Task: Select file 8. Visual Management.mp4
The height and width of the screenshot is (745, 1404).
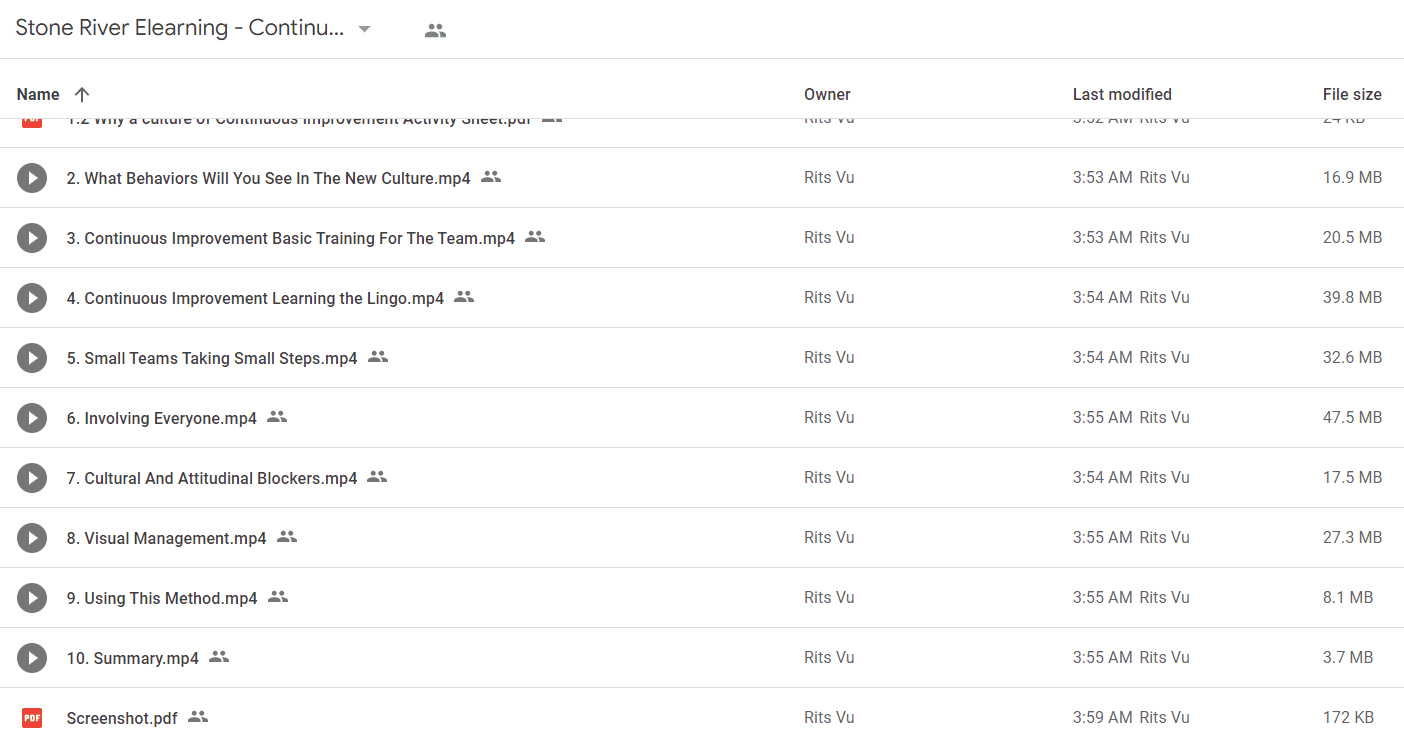Action: tap(167, 538)
